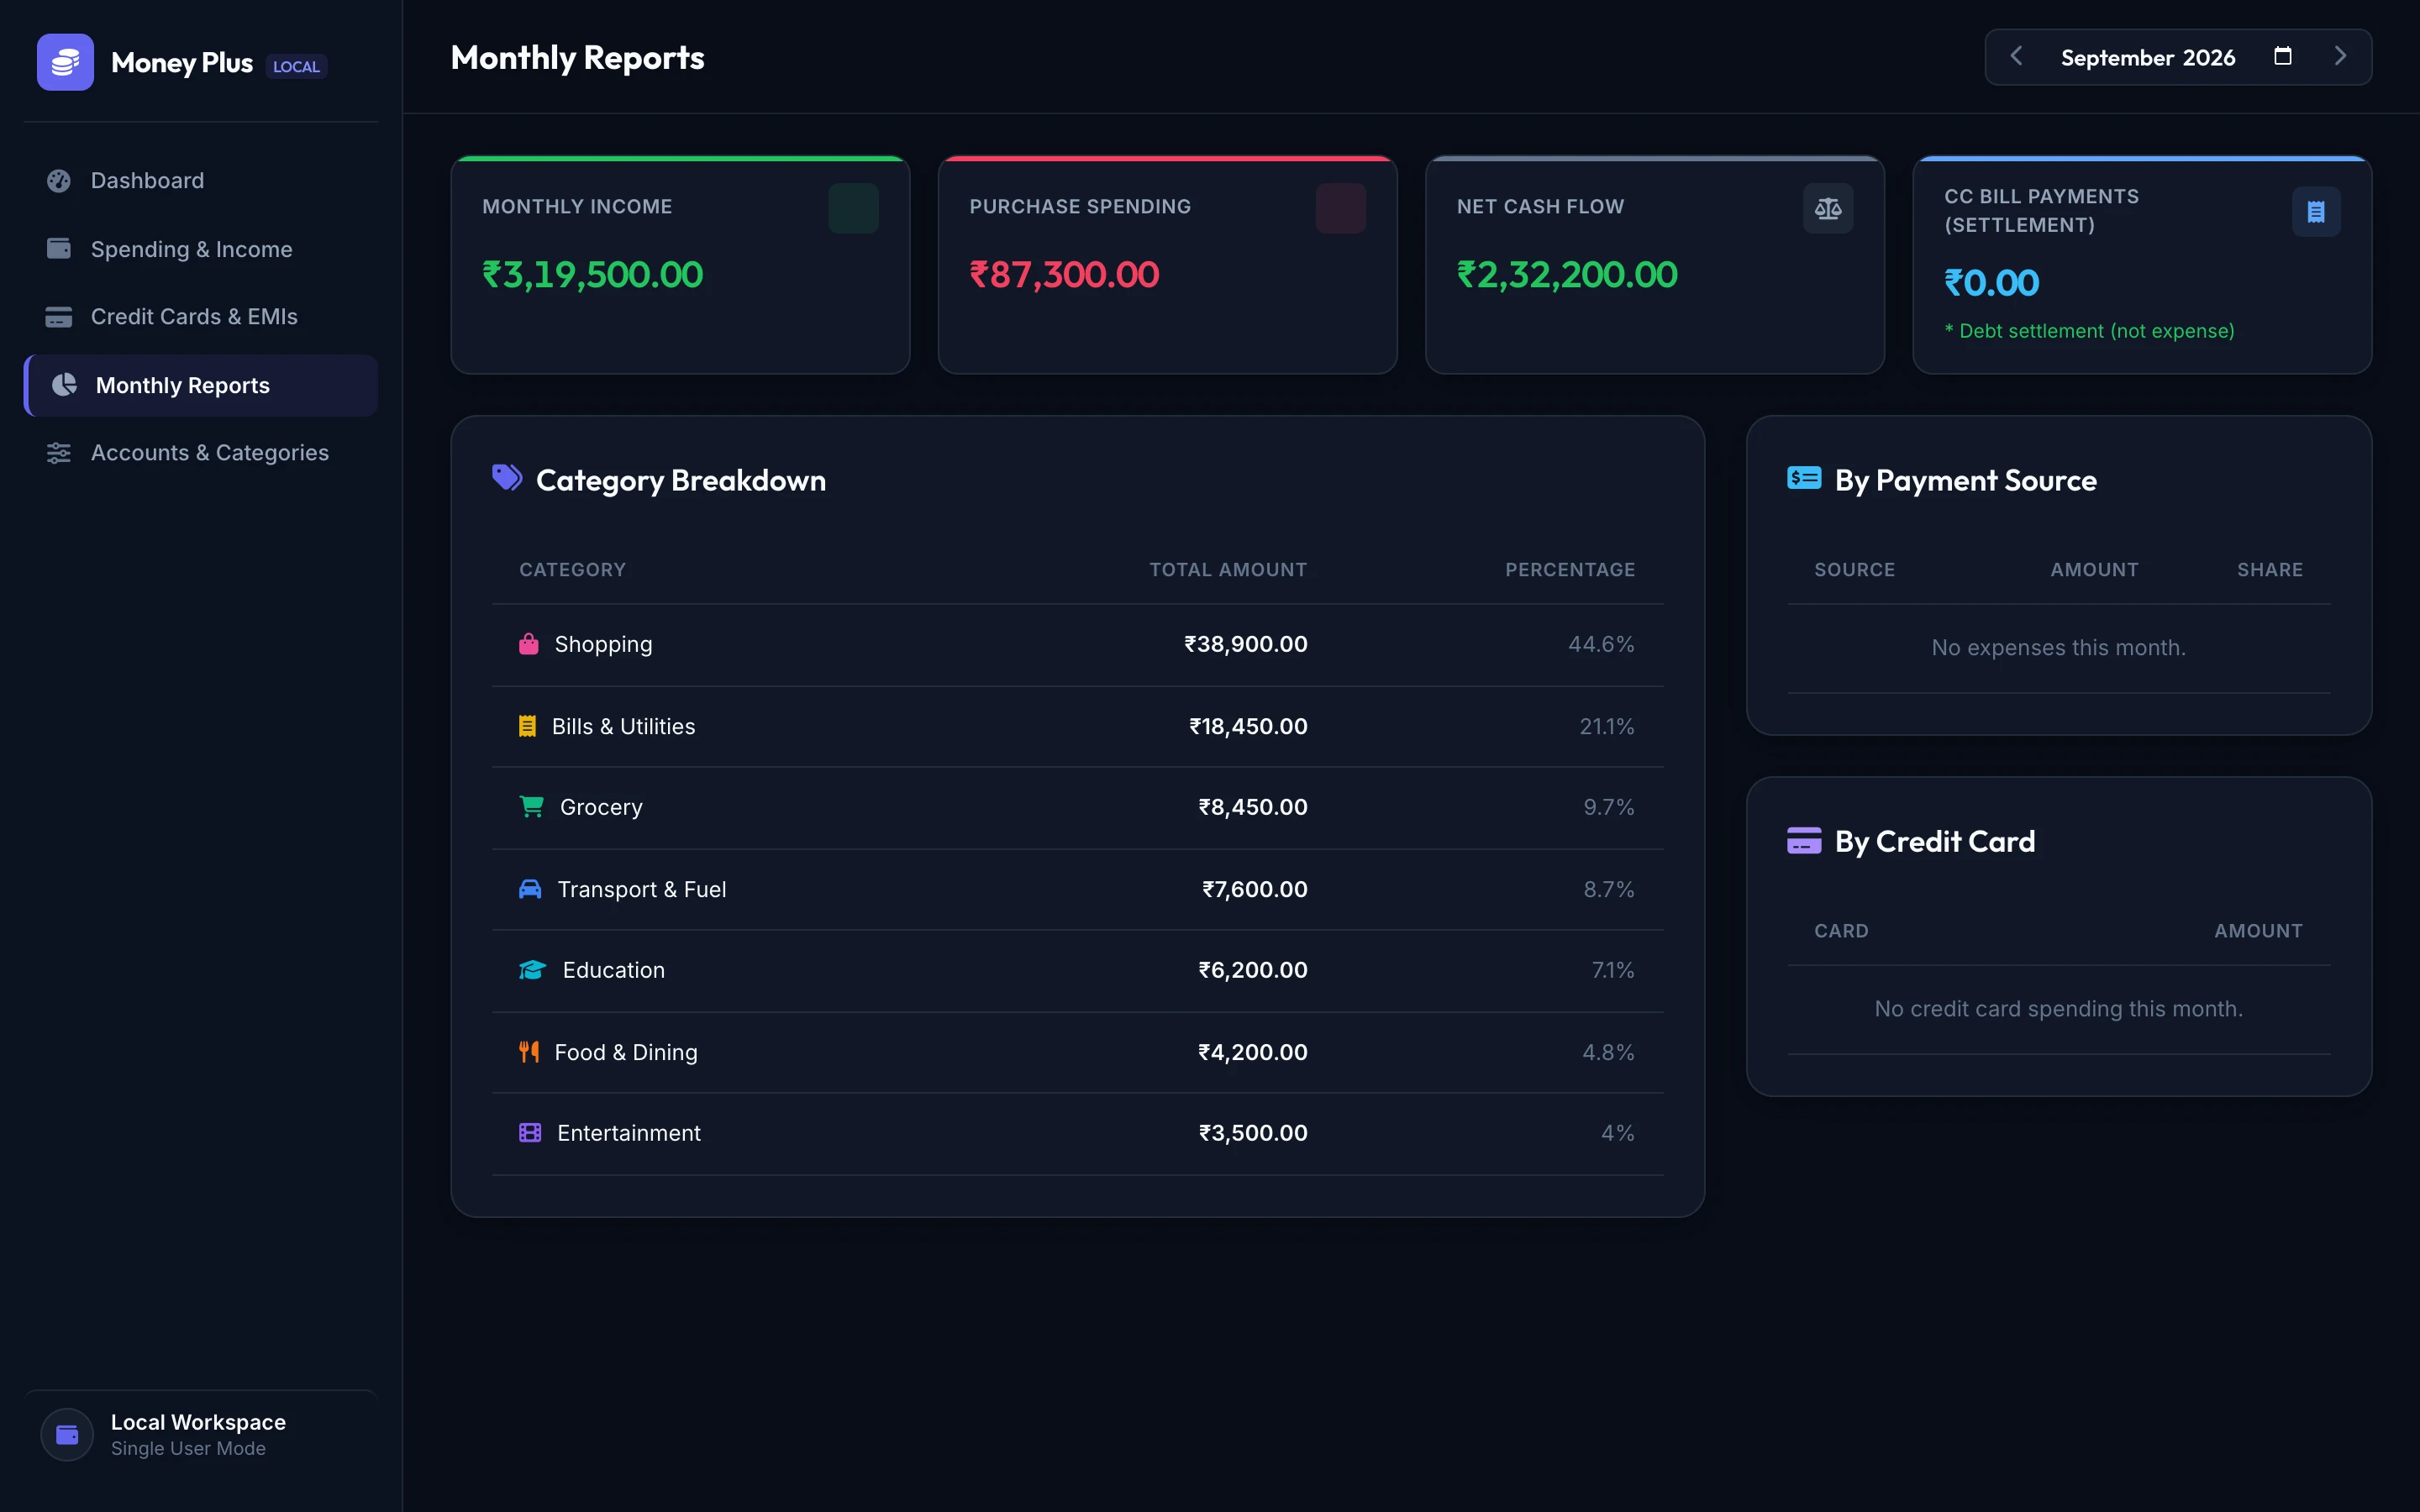Screen dimensions: 2420x1512
Task: Click the Grocery cart icon
Action: pyautogui.click(x=531, y=806)
